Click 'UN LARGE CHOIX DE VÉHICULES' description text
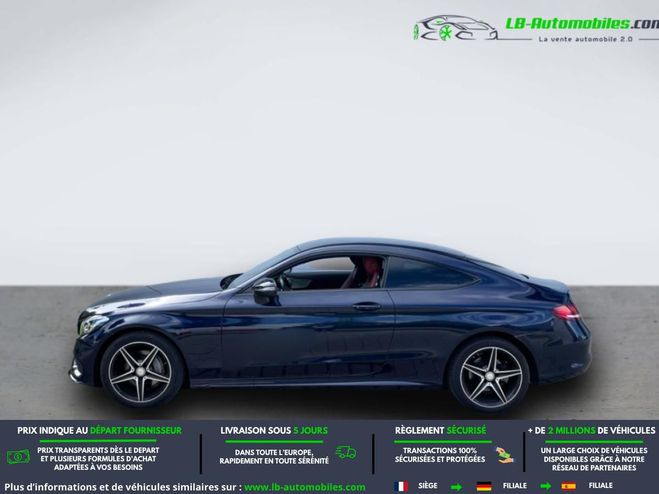This screenshot has width=659, height=494. (x=594, y=459)
